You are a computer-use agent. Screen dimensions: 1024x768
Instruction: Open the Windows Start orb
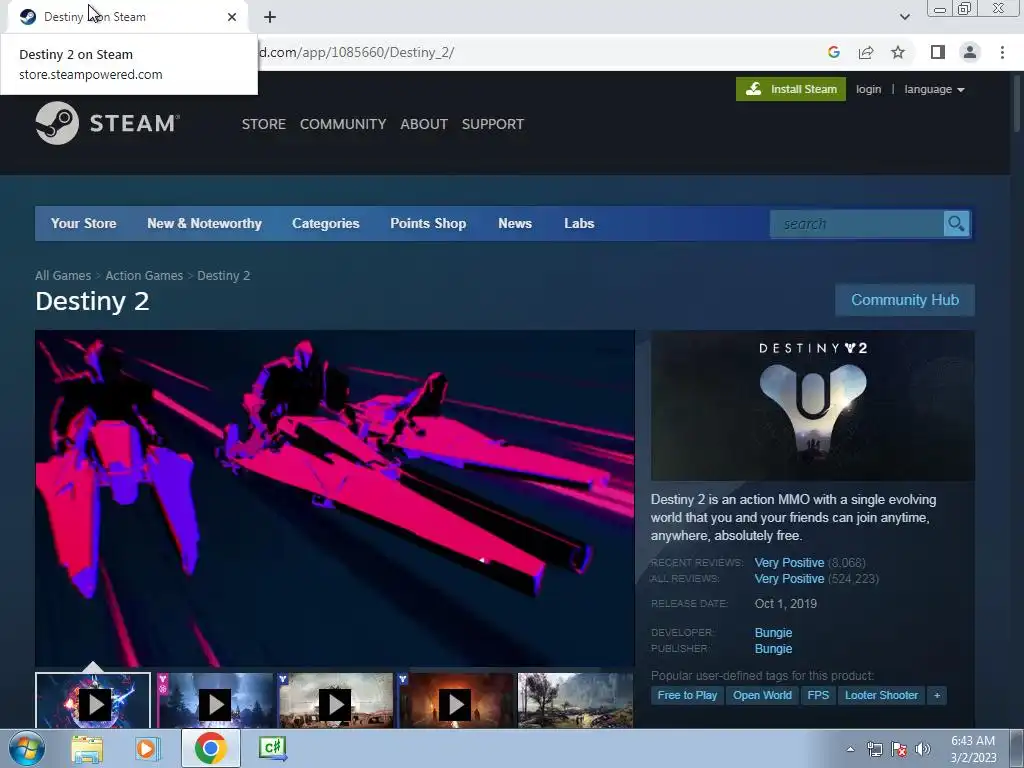point(25,748)
